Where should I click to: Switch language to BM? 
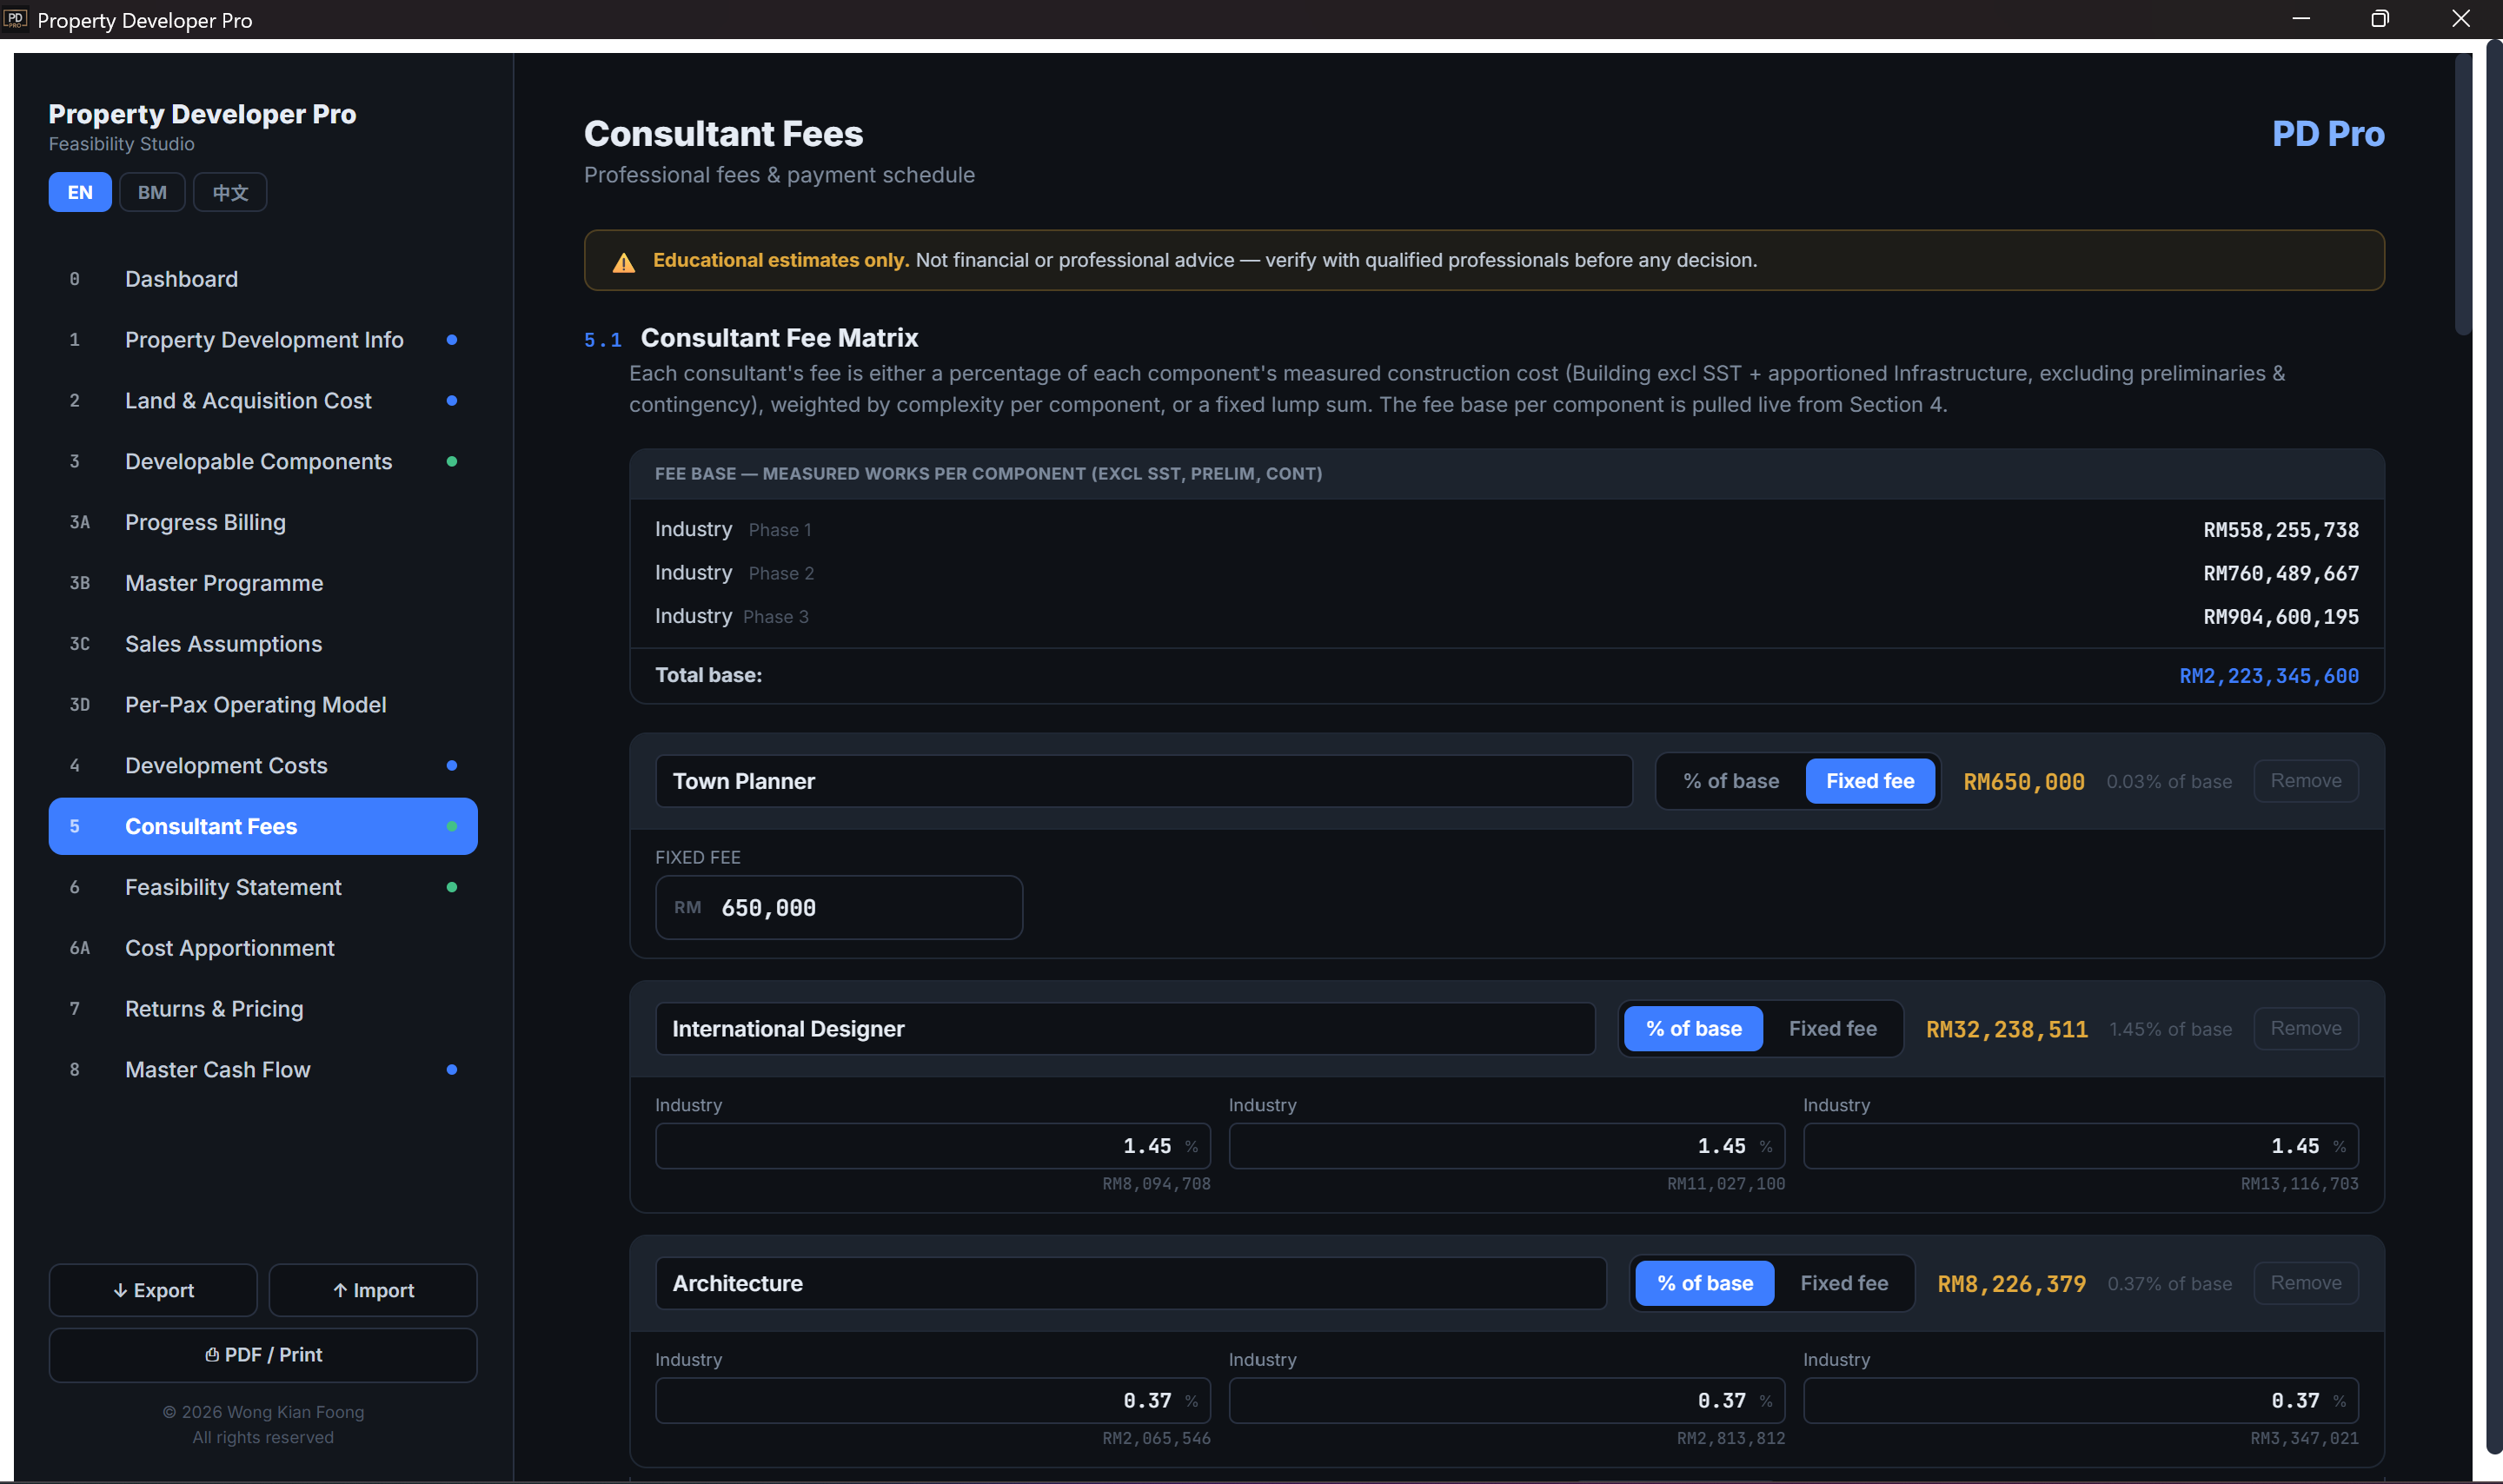152,192
